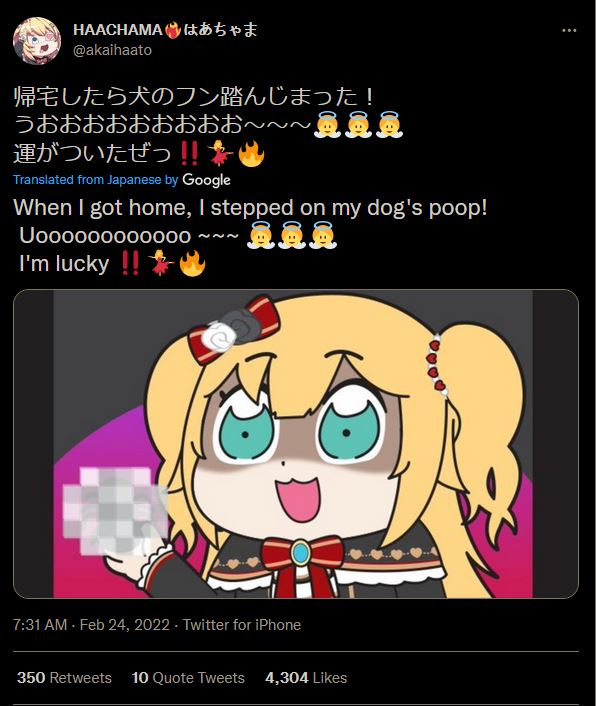Click the "Twitter for iPhone" source link

click(x=242, y=625)
